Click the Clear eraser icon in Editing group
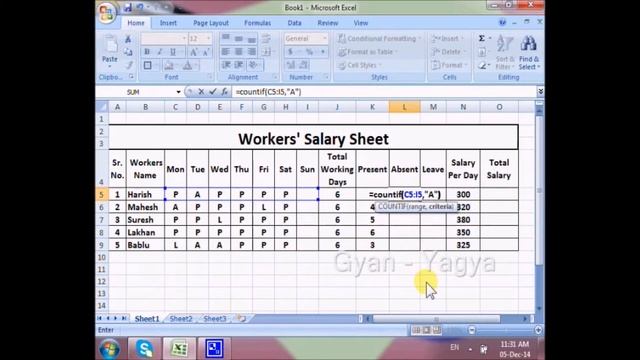The width and height of the screenshot is (640, 360). click(482, 65)
